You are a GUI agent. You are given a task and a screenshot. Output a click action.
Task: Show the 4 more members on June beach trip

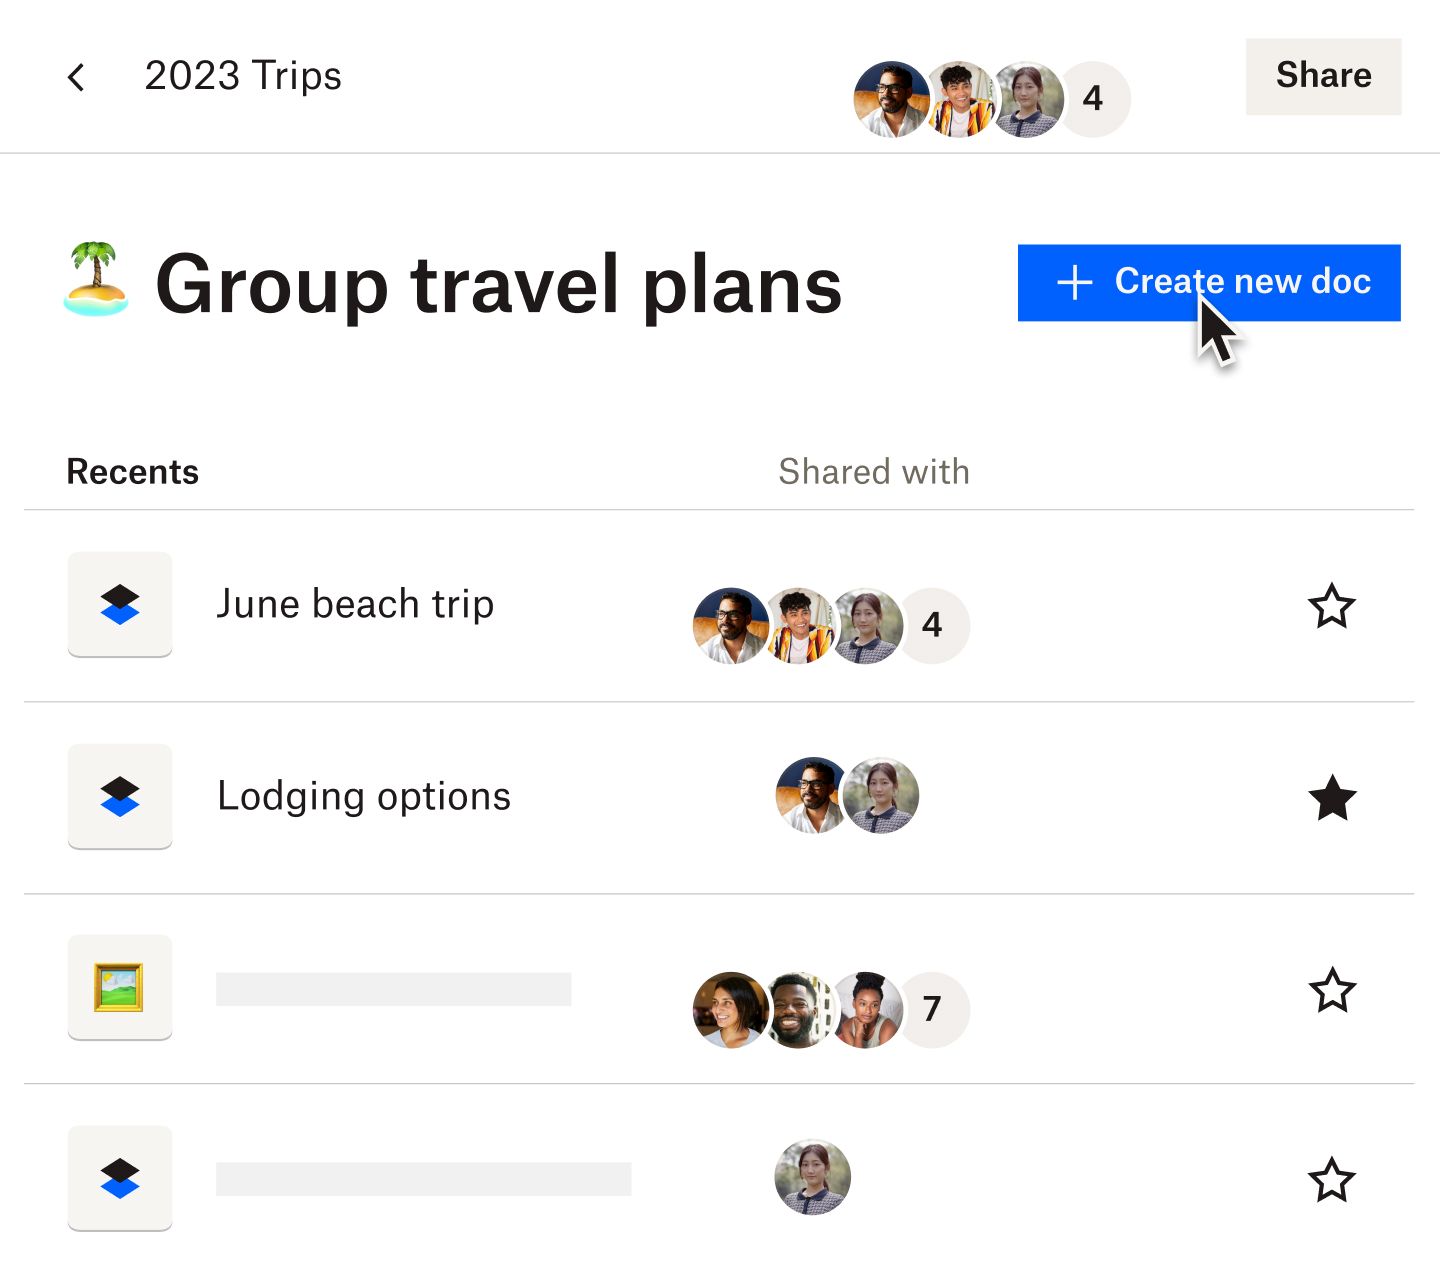click(x=933, y=625)
